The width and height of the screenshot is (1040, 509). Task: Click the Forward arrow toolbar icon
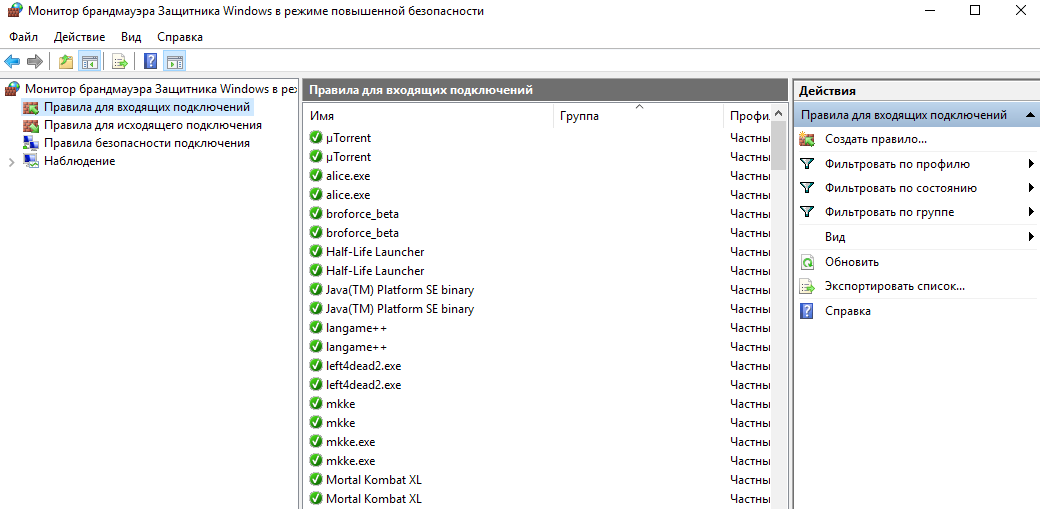34,62
